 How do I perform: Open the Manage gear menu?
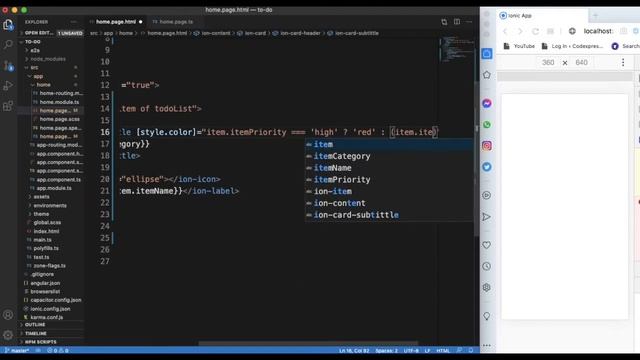click(x=8, y=335)
